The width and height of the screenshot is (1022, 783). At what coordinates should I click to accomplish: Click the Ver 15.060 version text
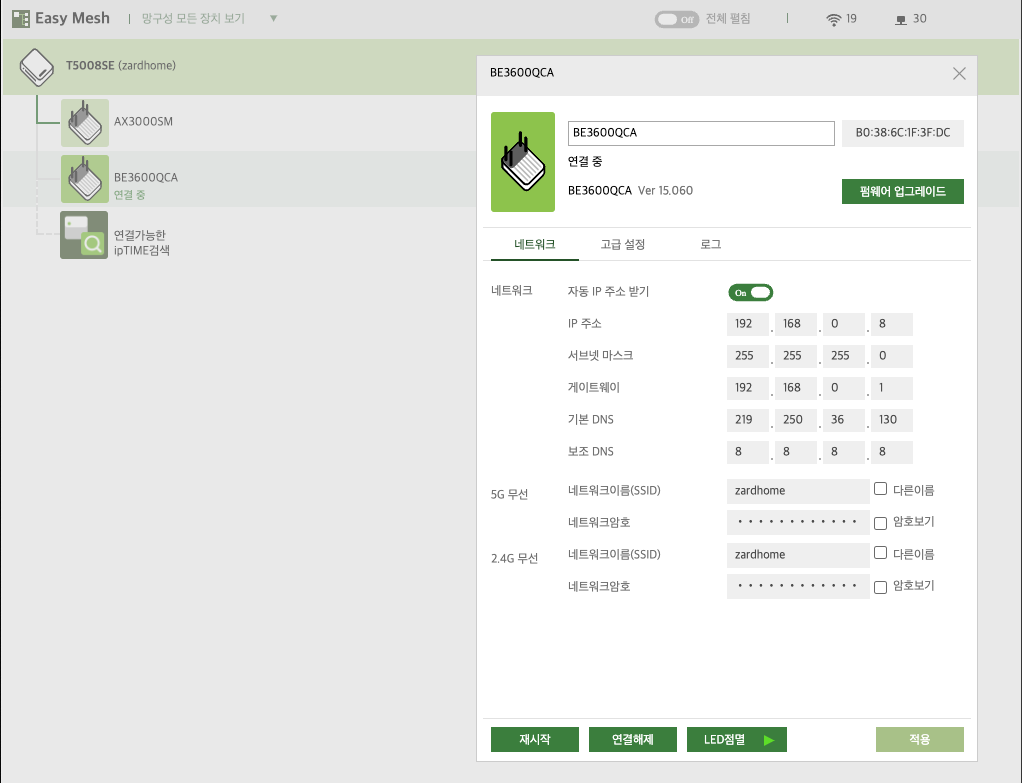(x=665, y=191)
